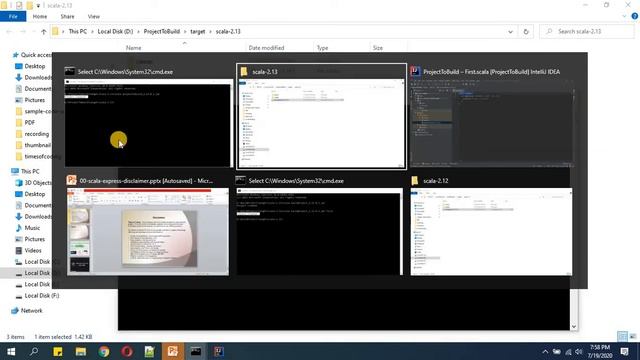The width and height of the screenshot is (640, 360).
Task: Click Local Disk (D:) in the breadcrumb
Action: (115, 31)
